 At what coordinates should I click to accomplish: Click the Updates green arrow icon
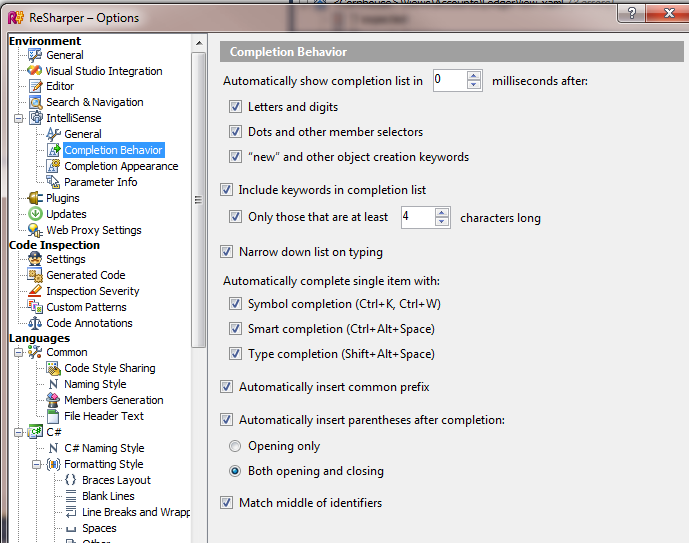[x=35, y=214]
